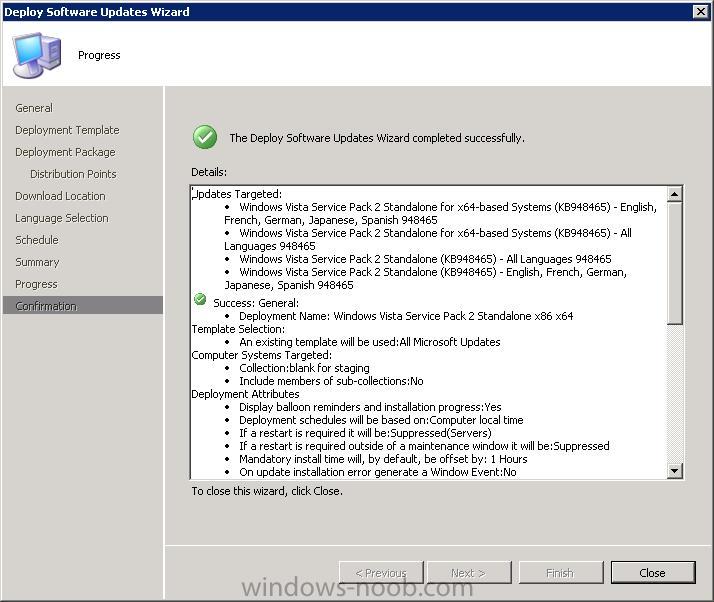Click the details list scrollbar thumb
The image size is (714, 602).
(x=674, y=263)
